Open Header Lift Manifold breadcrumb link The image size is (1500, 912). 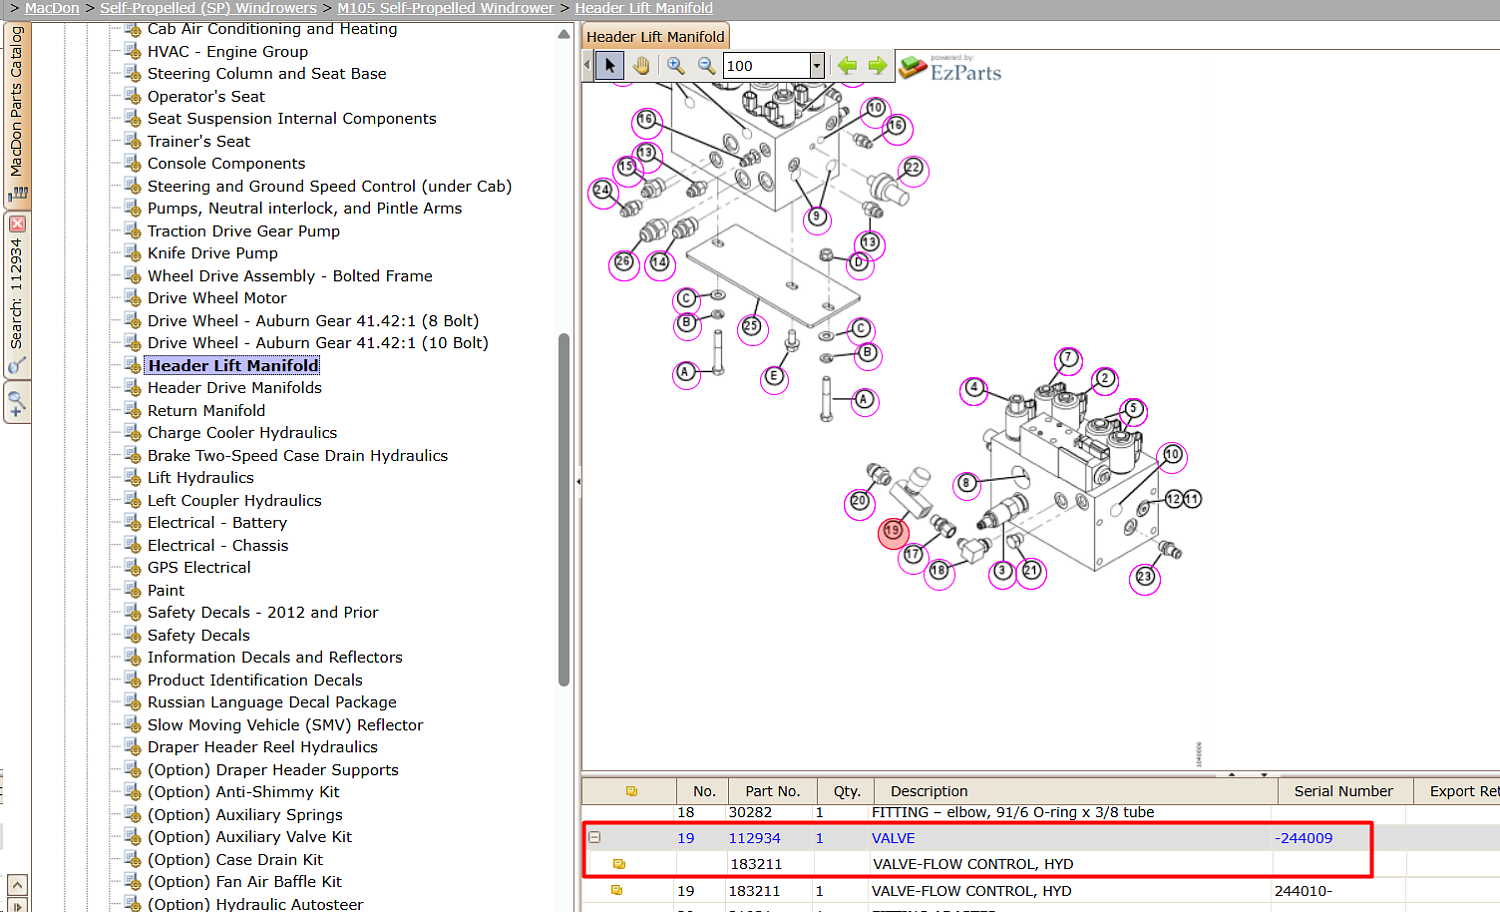tap(644, 8)
